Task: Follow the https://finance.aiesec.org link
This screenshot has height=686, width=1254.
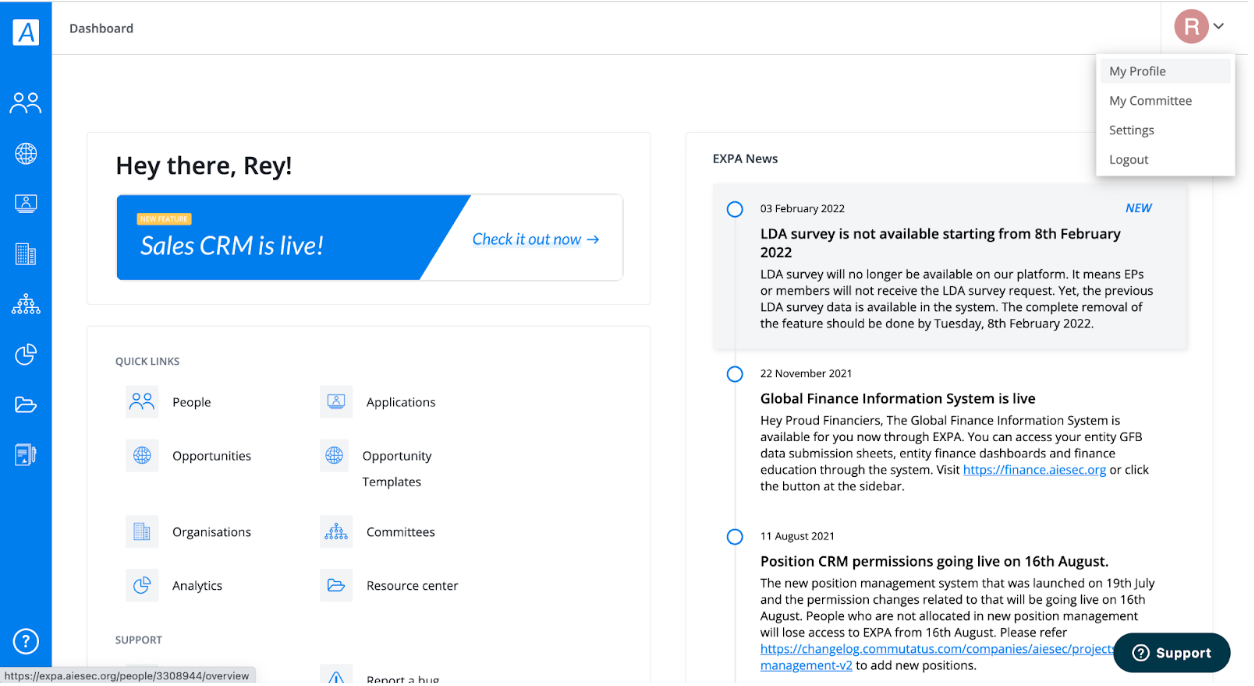Action: click(x=1034, y=469)
